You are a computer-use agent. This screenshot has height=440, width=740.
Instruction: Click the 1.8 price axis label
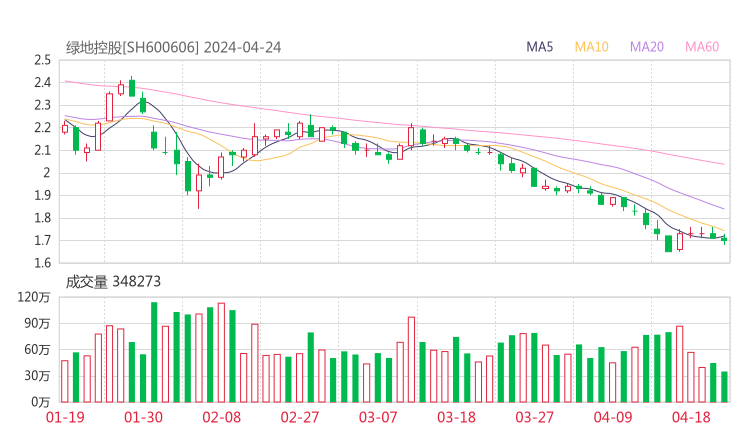pyautogui.click(x=42, y=218)
